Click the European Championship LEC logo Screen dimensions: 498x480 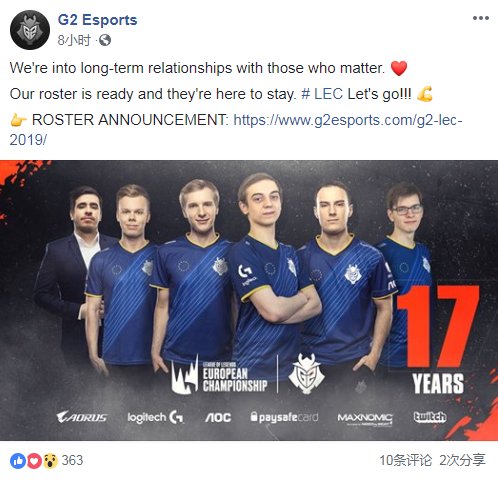(x=220, y=375)
